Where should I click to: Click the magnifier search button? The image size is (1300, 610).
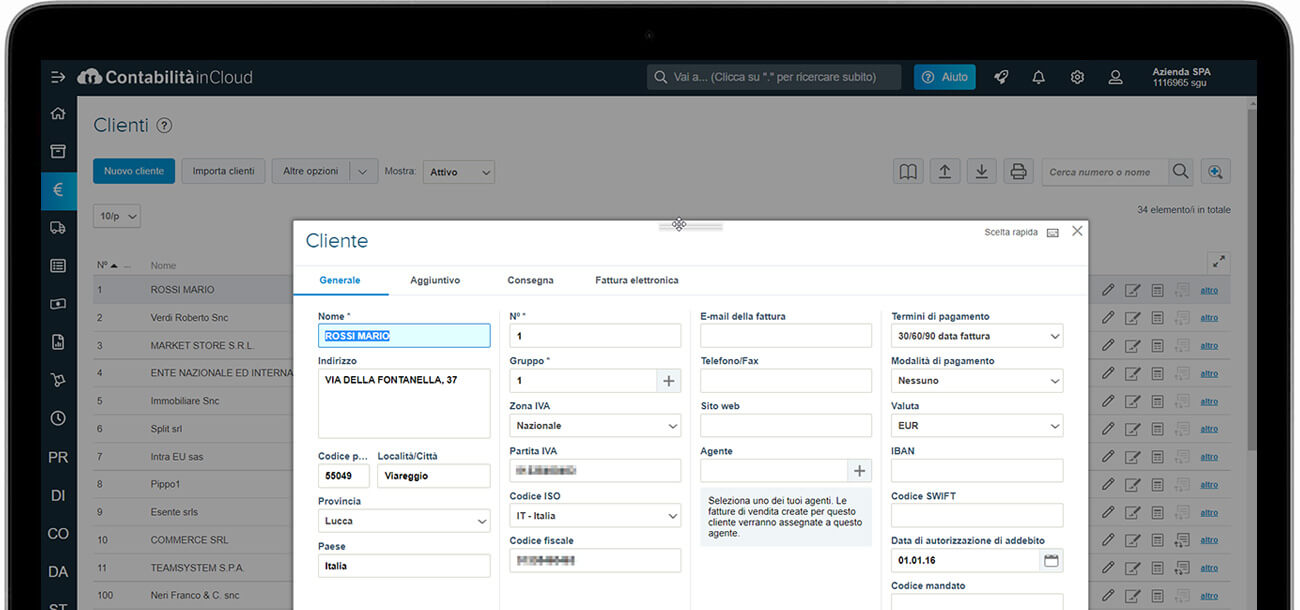point(1181,172)
